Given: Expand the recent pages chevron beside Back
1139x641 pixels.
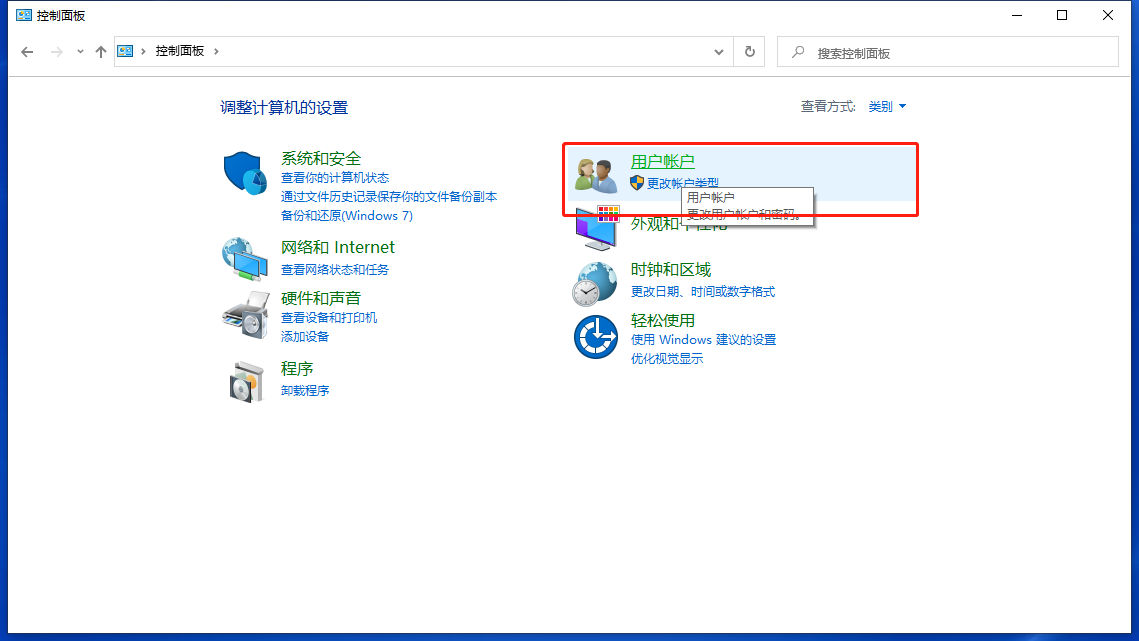Looking at the screenshot, I should point(78,51).
